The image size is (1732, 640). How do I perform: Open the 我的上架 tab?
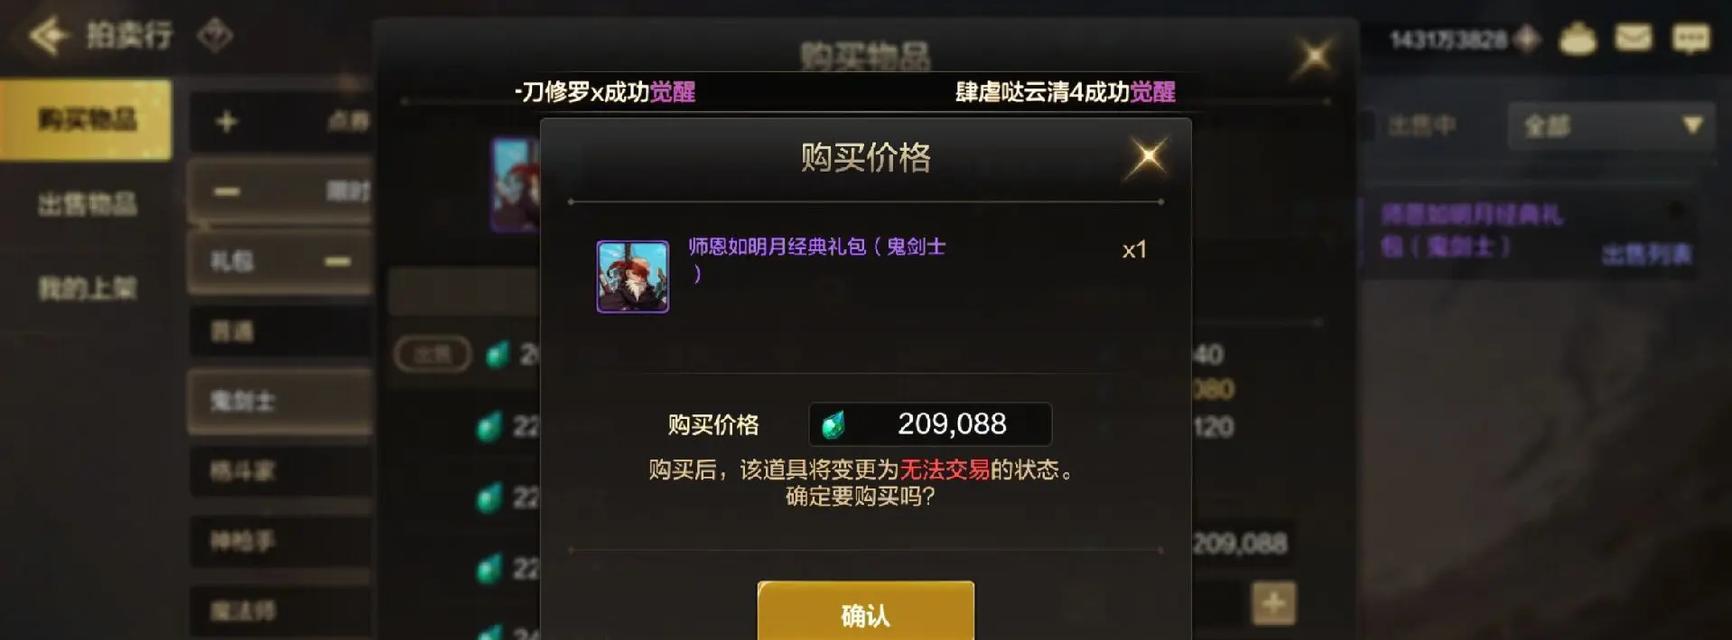pos(87,289)
